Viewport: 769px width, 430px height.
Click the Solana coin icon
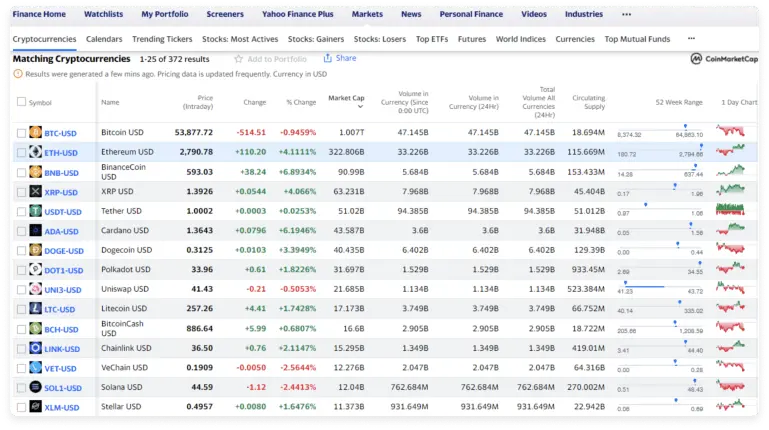click(36, 387)
